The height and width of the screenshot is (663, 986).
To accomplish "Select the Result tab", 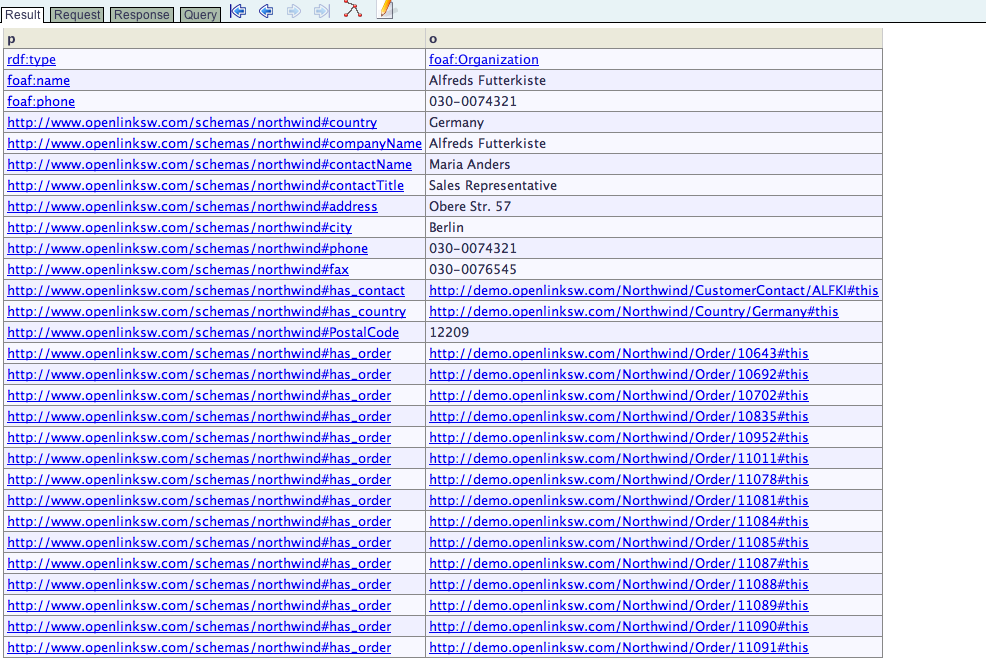I will 23,14.
